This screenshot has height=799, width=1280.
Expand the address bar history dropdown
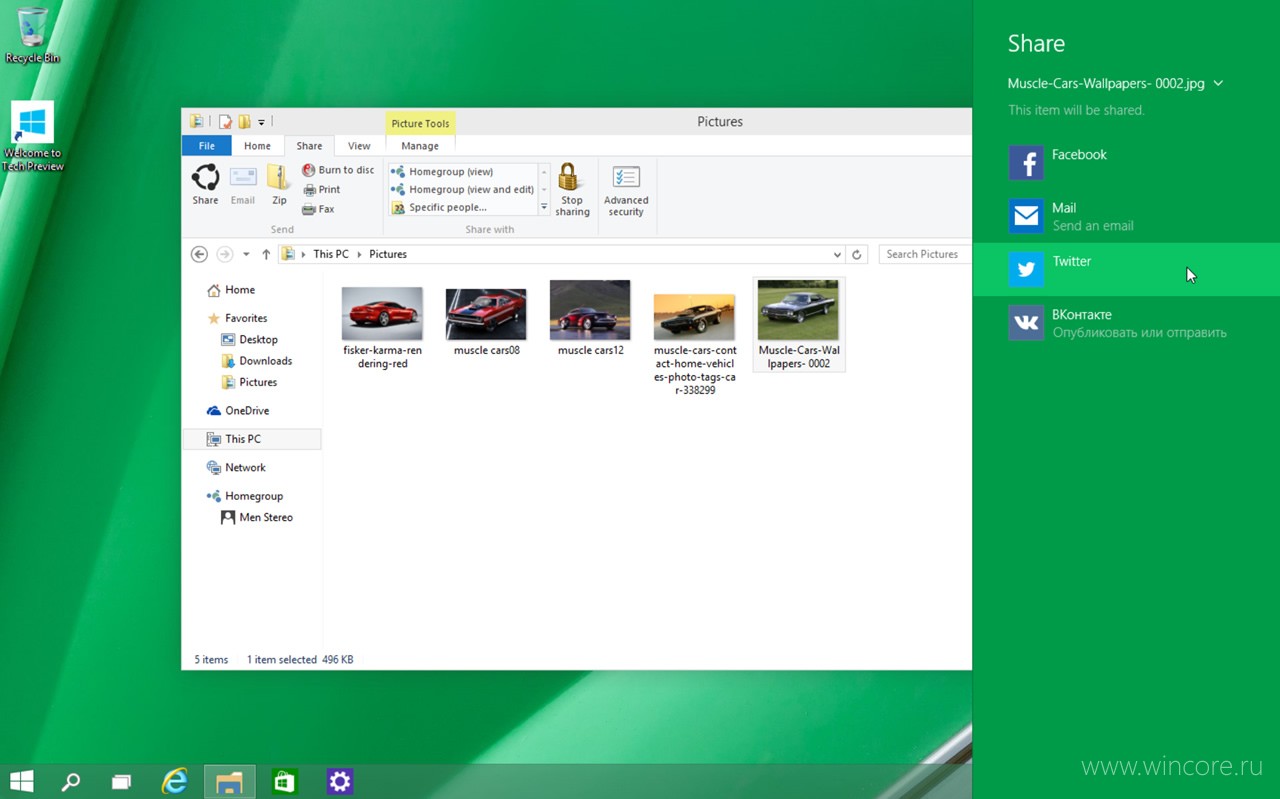click(x=837, y=255)
